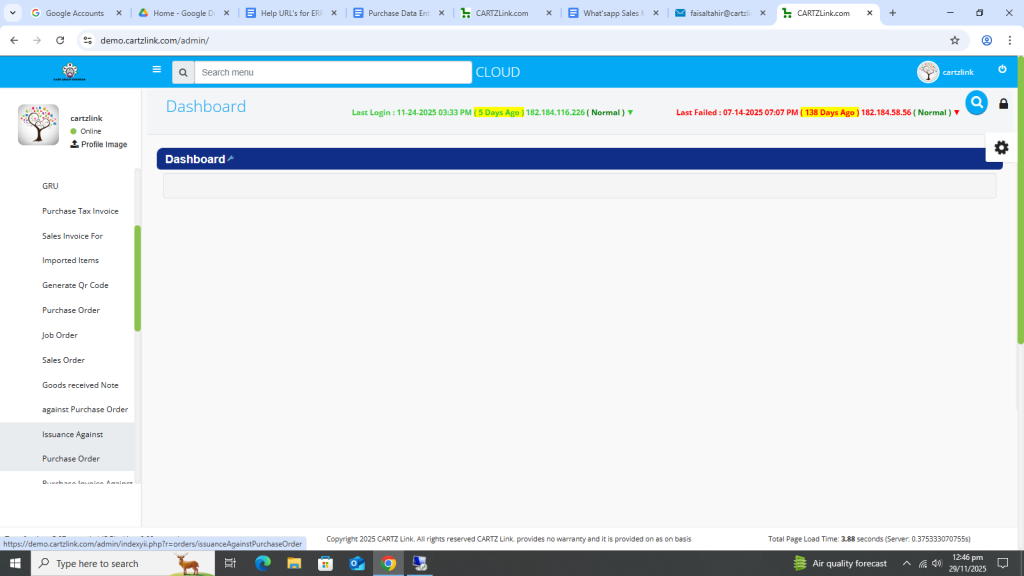Click the Profile Image link
The image size is (1024, 576).
coord(103,145)
